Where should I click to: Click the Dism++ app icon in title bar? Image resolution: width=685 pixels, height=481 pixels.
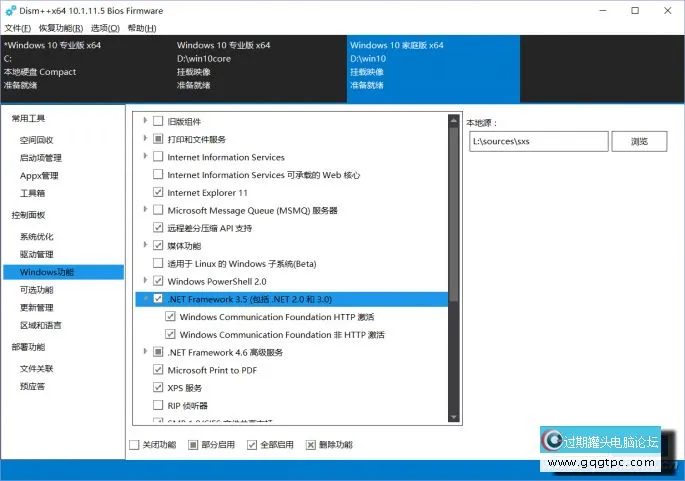10,10
